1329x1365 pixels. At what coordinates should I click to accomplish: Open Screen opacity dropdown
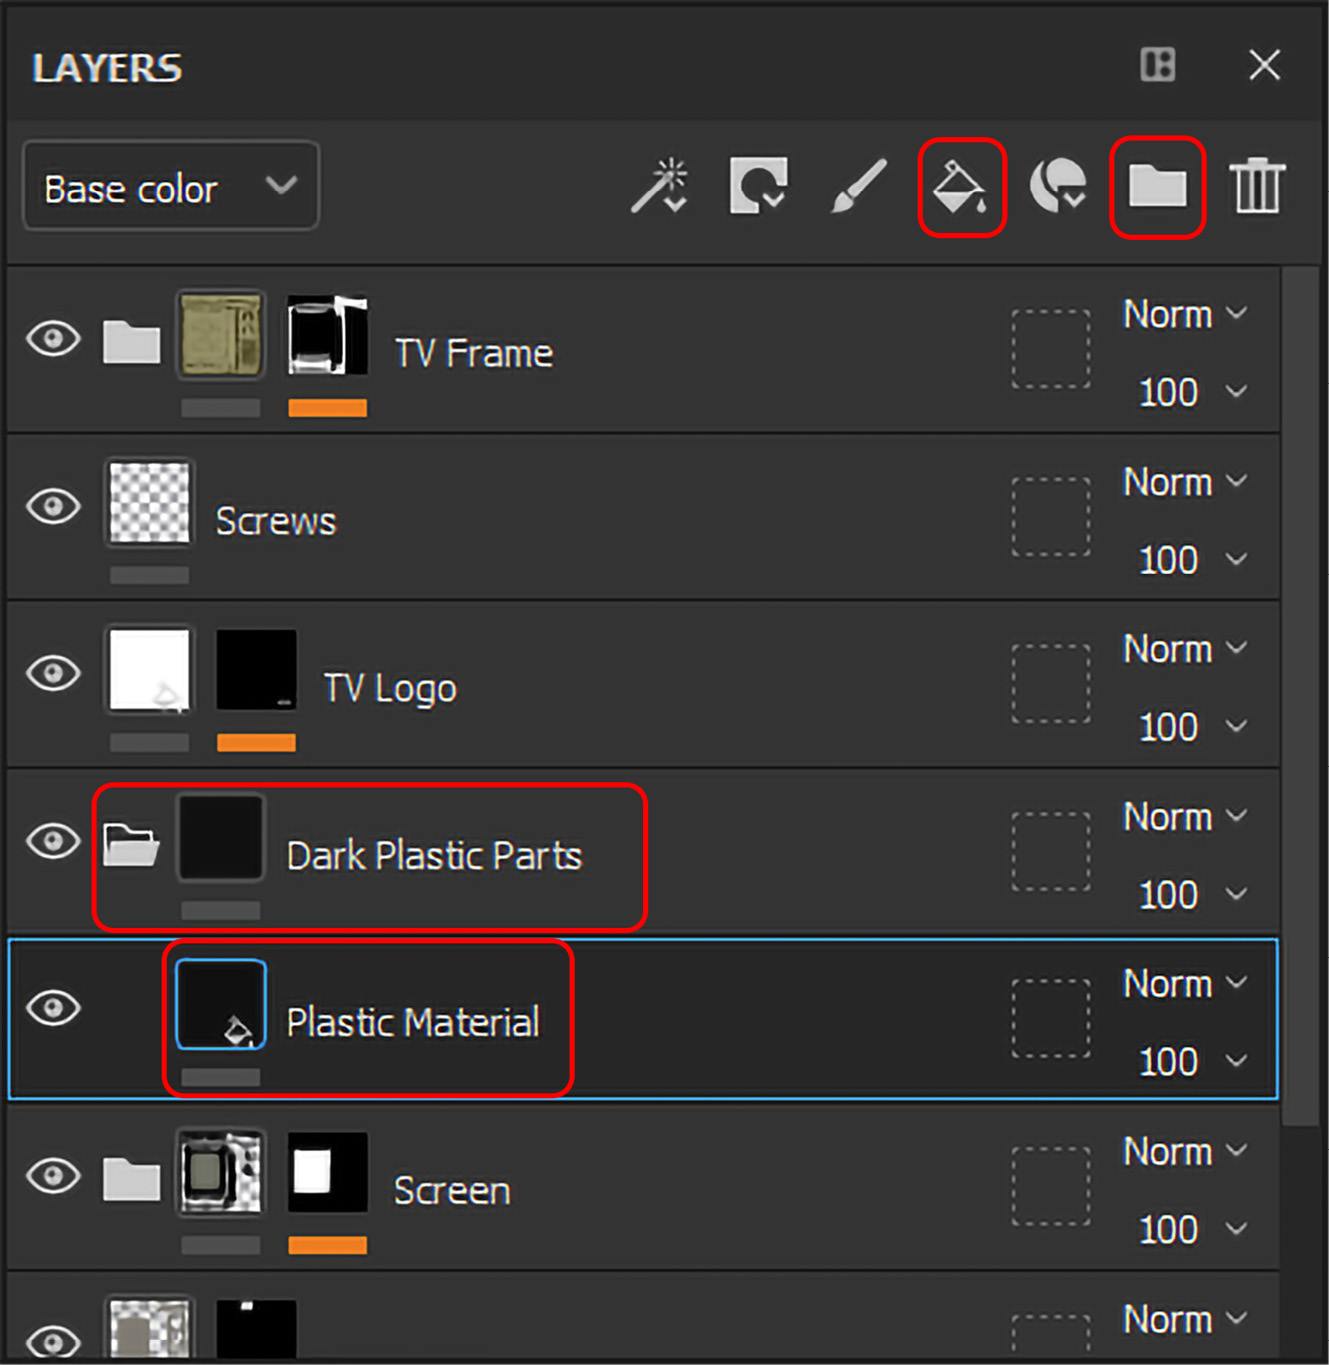(x=1192, y=1230)
